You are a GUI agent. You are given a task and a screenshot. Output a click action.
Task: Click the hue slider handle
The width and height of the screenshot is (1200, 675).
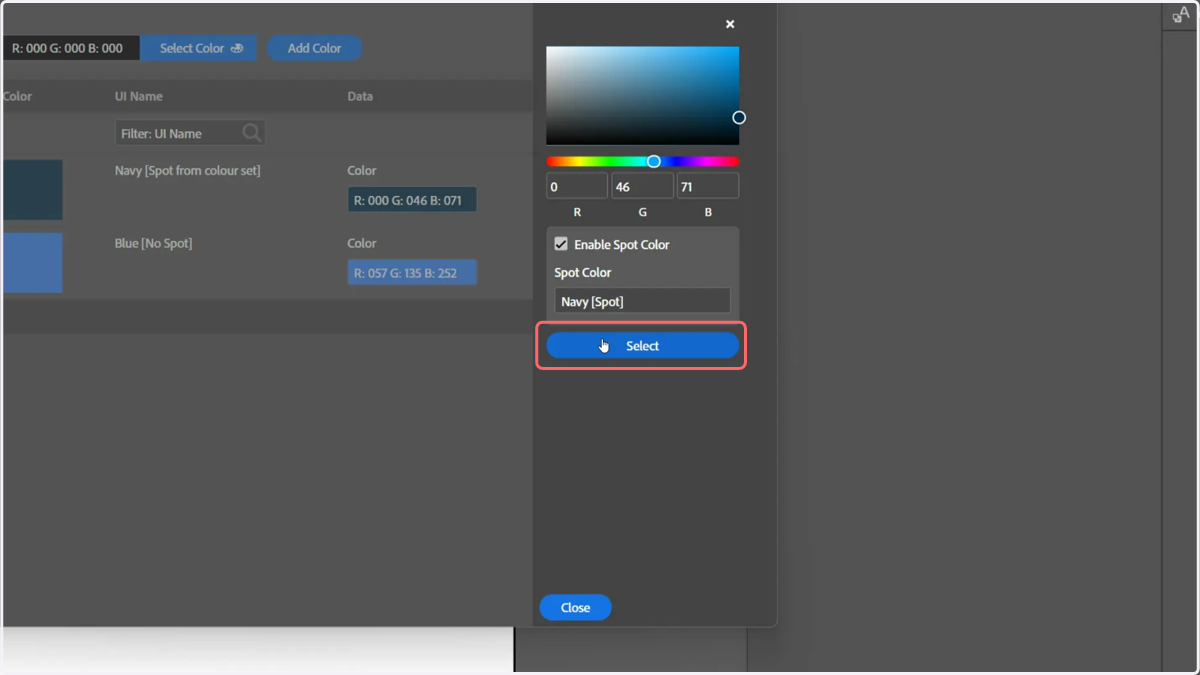click(x=653, y=161)
